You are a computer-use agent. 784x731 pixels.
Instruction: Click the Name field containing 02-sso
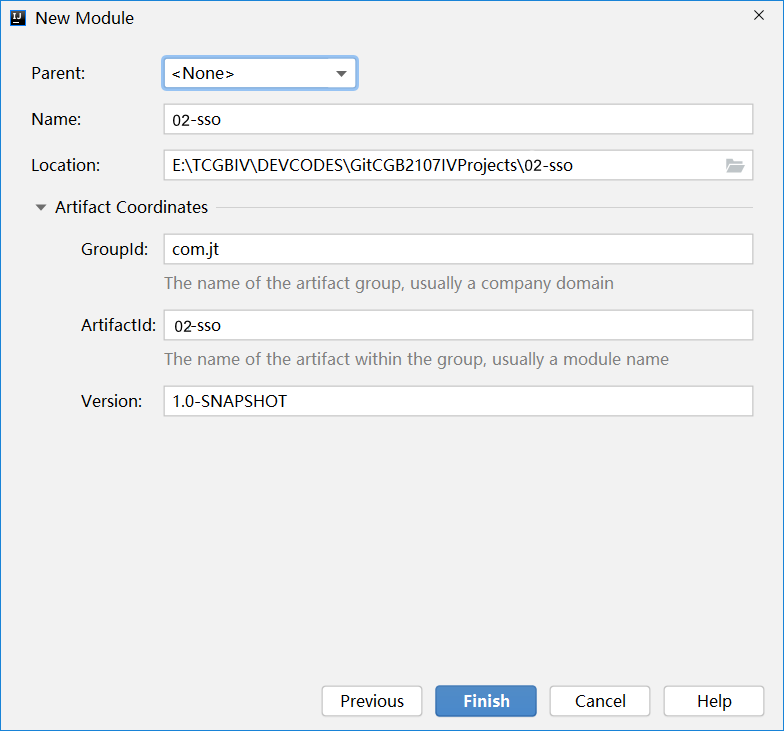pyautogui.click(x=458, y=119)
